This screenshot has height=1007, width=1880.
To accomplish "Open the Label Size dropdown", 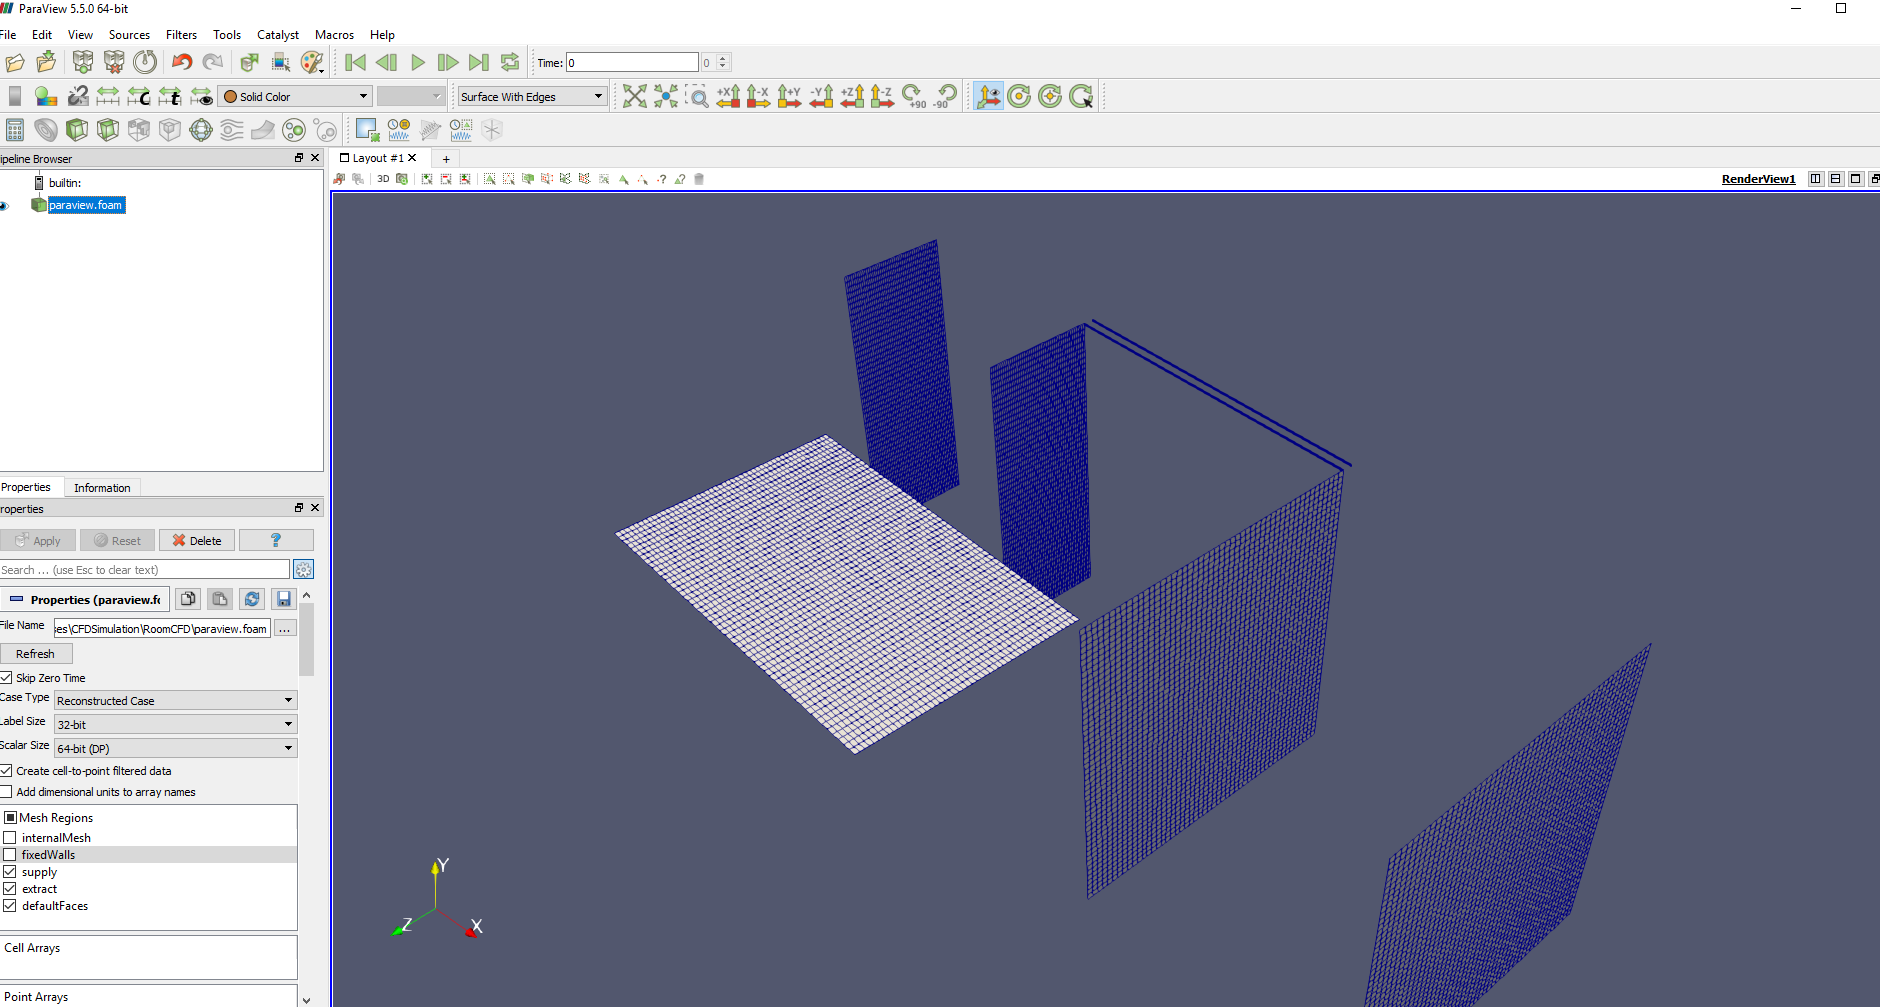I will [175, 725].
